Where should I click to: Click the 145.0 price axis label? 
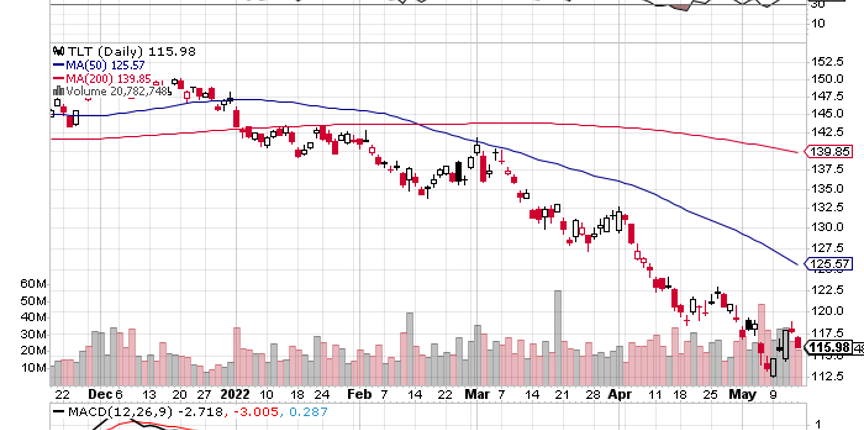pos(827,114)
